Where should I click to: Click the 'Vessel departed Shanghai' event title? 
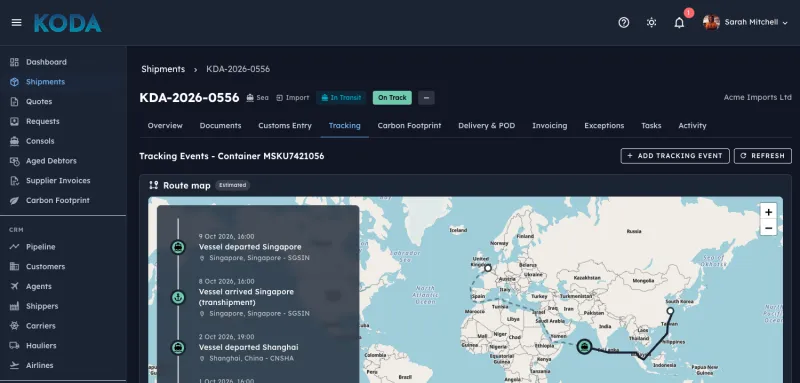(x=248, y=347)
